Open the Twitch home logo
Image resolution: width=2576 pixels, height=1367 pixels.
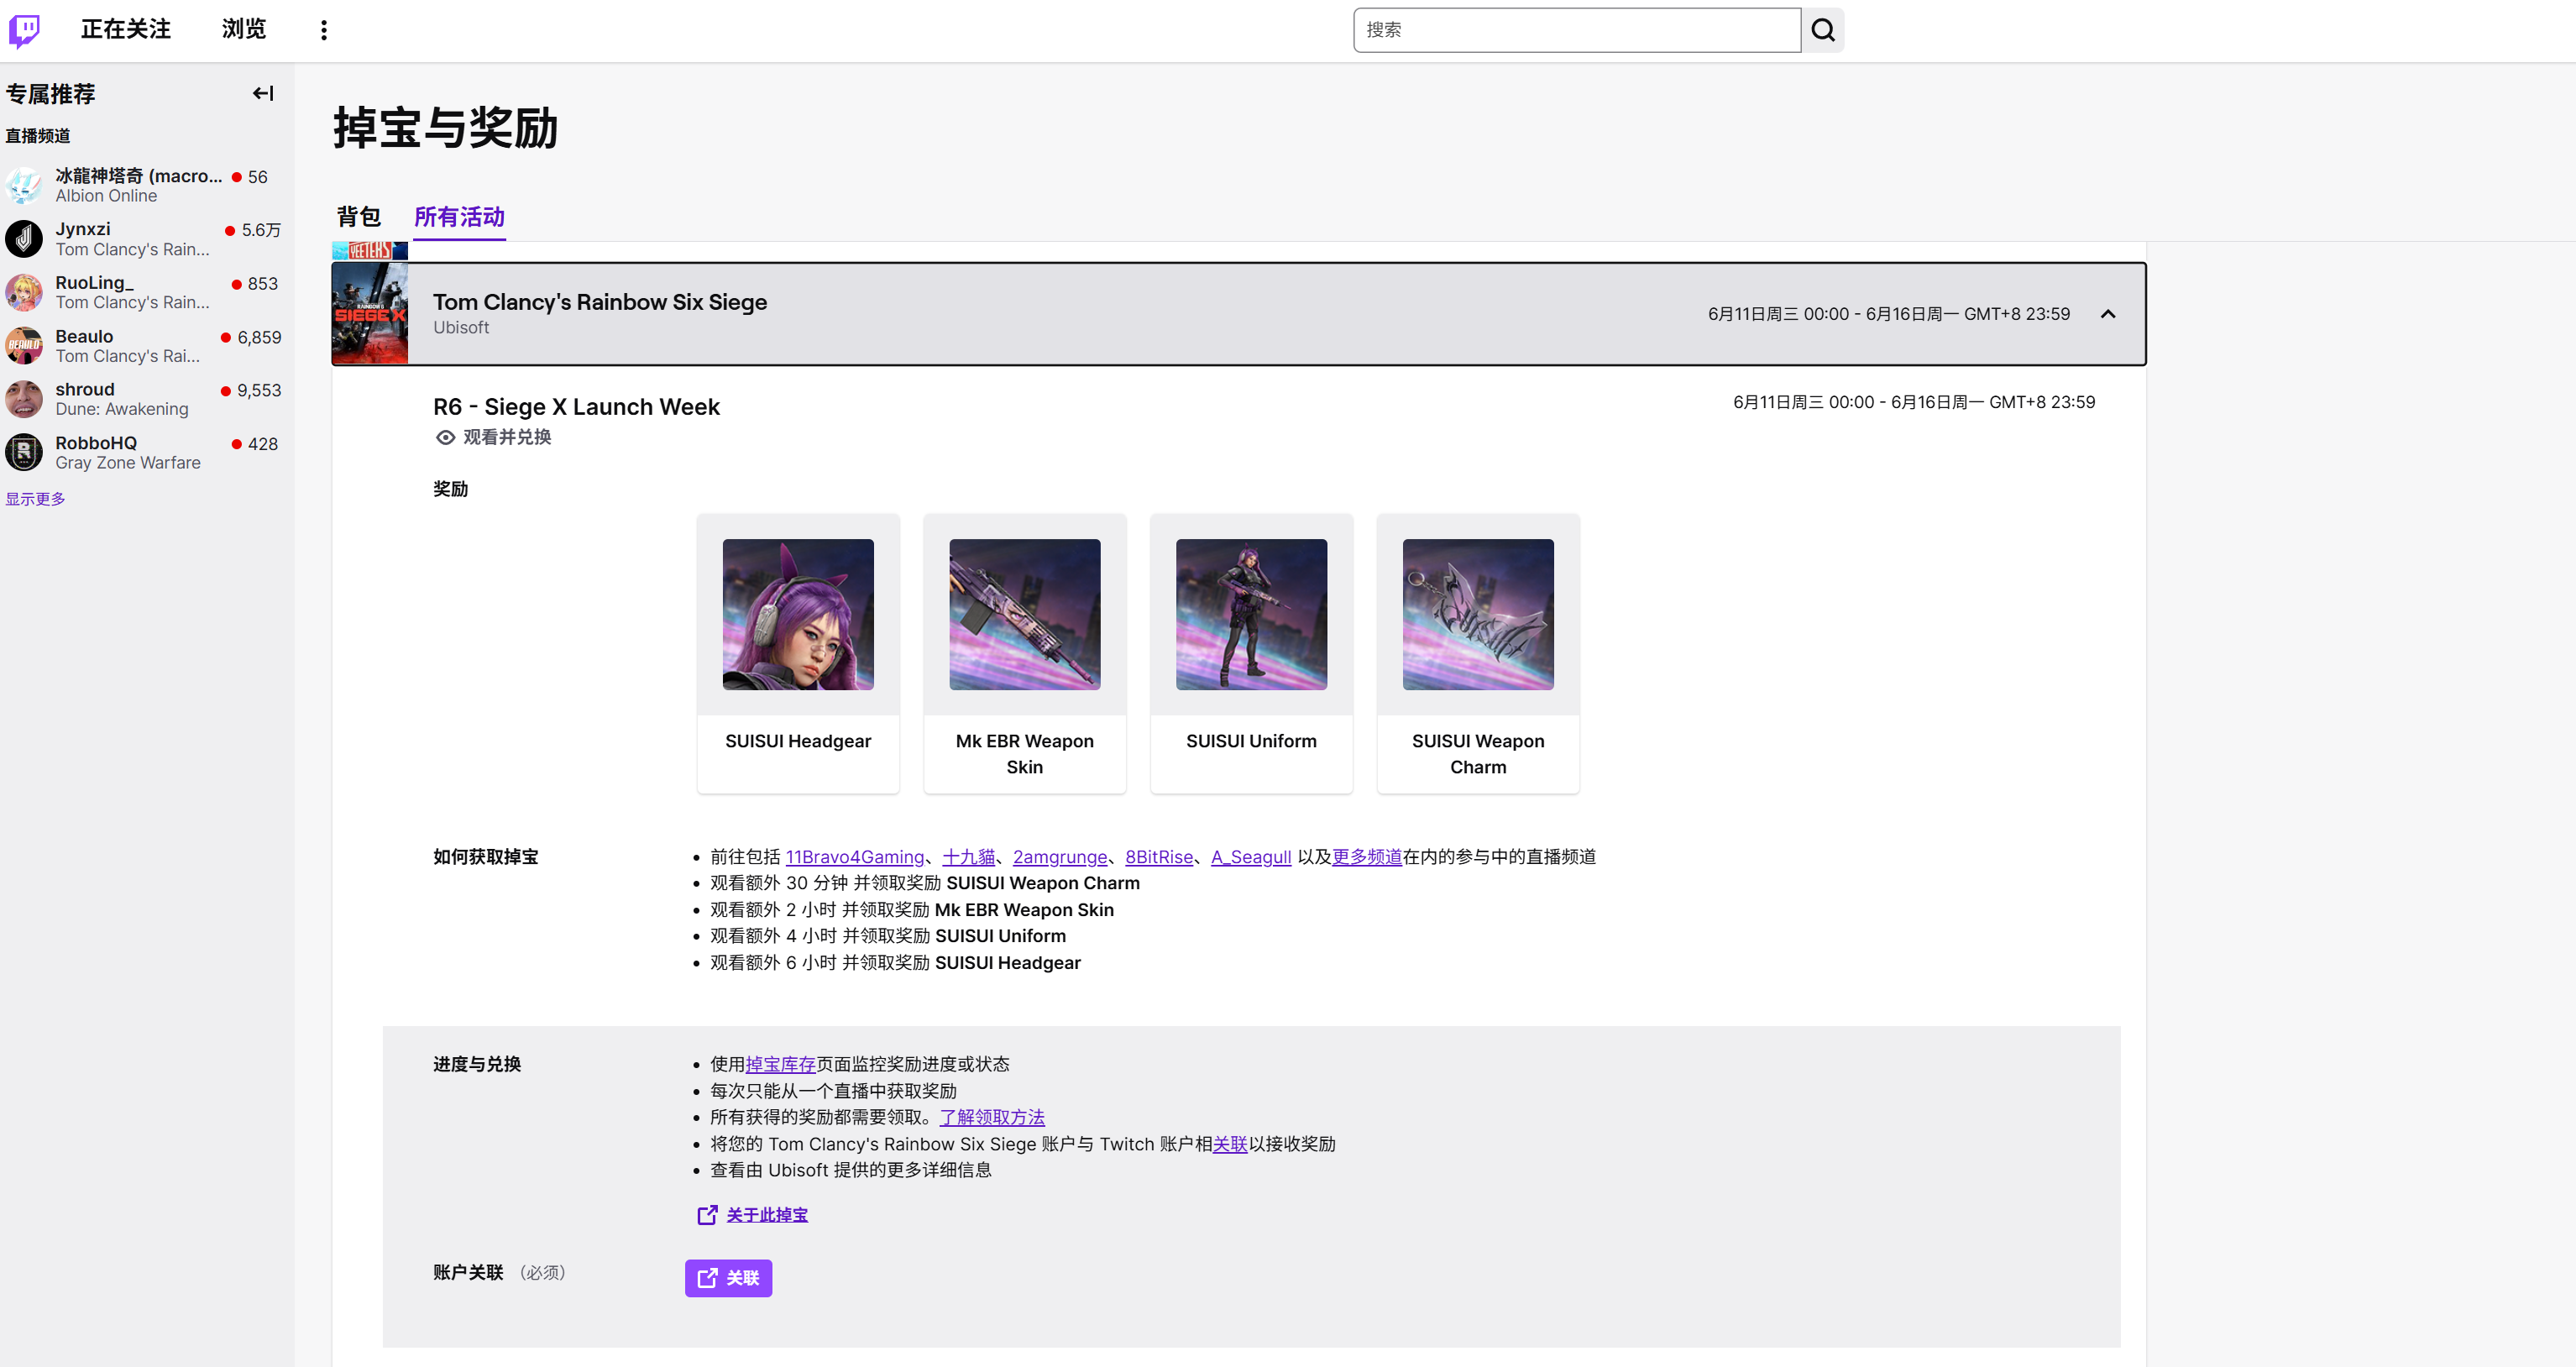[24, 30]
